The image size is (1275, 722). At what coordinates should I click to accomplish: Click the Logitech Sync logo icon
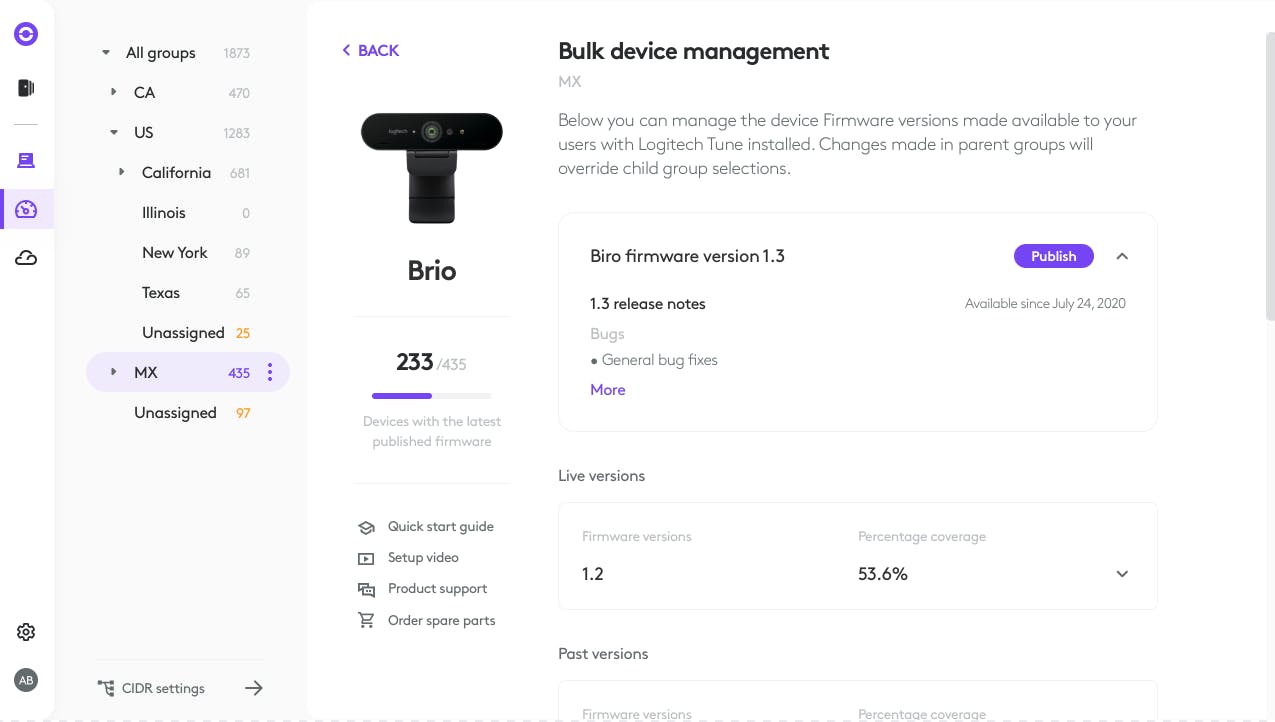[26, 34]
